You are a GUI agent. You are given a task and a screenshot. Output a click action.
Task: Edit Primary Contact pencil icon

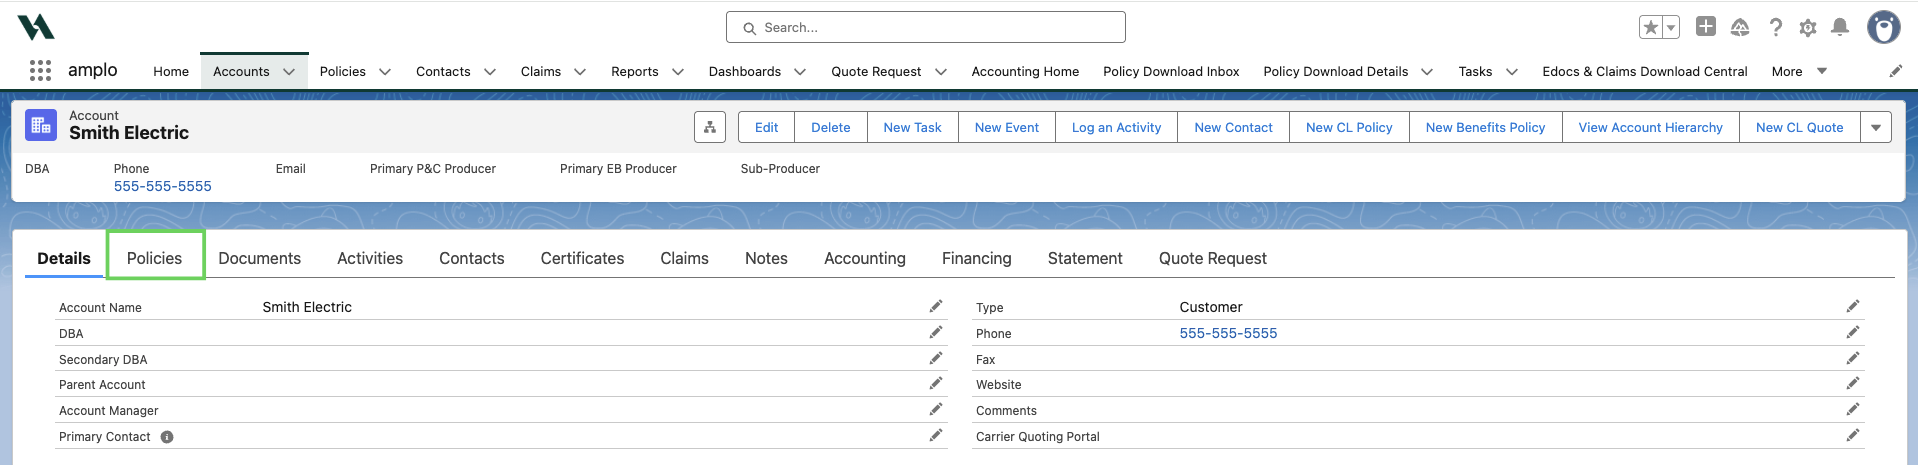pyautogui.click(x=936, y=435)
